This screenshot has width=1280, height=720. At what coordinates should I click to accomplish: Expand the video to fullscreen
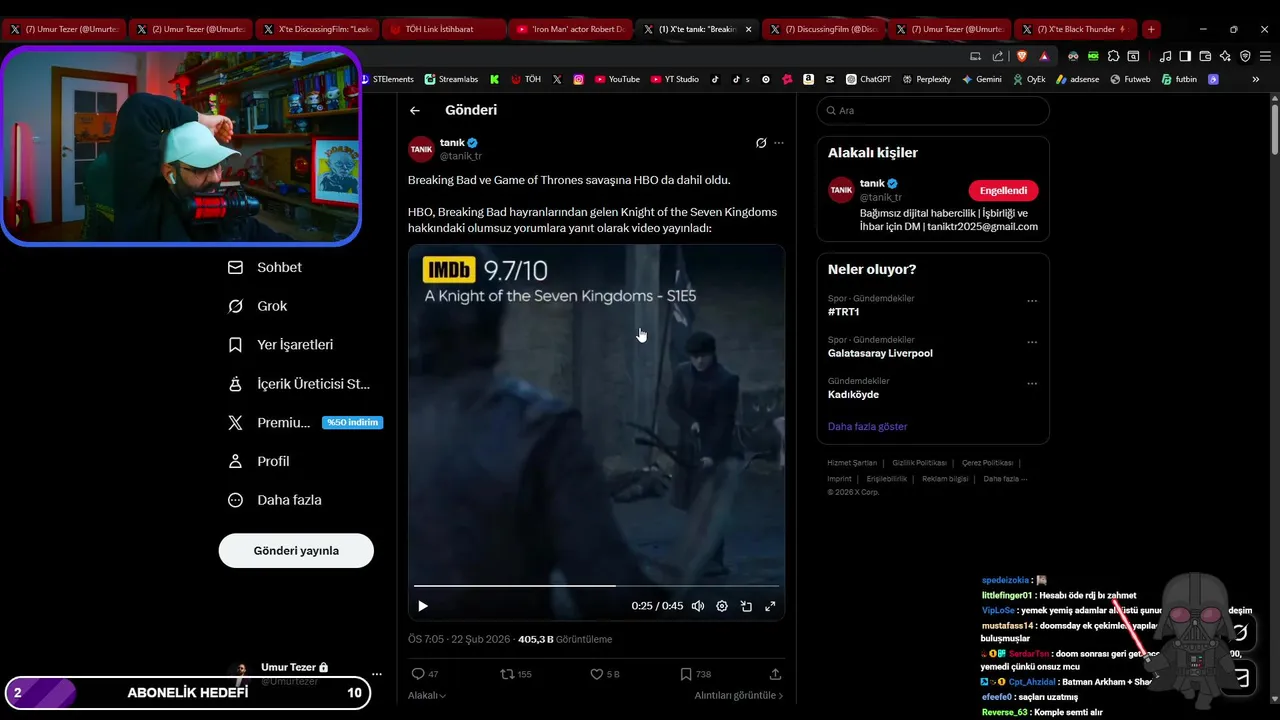click(x=770, y=606)
